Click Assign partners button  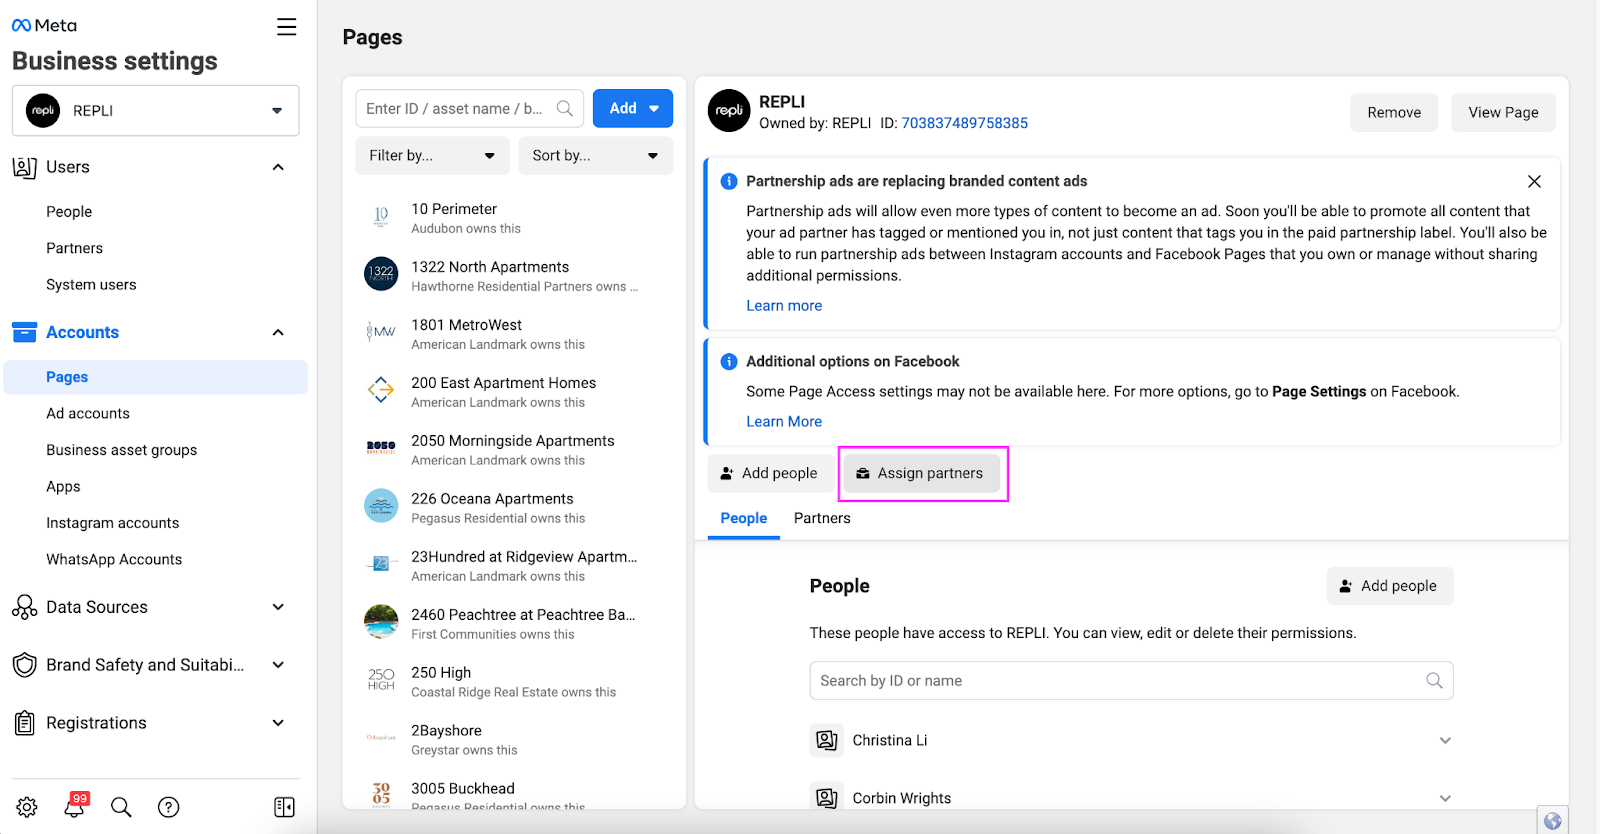[921, 473]
